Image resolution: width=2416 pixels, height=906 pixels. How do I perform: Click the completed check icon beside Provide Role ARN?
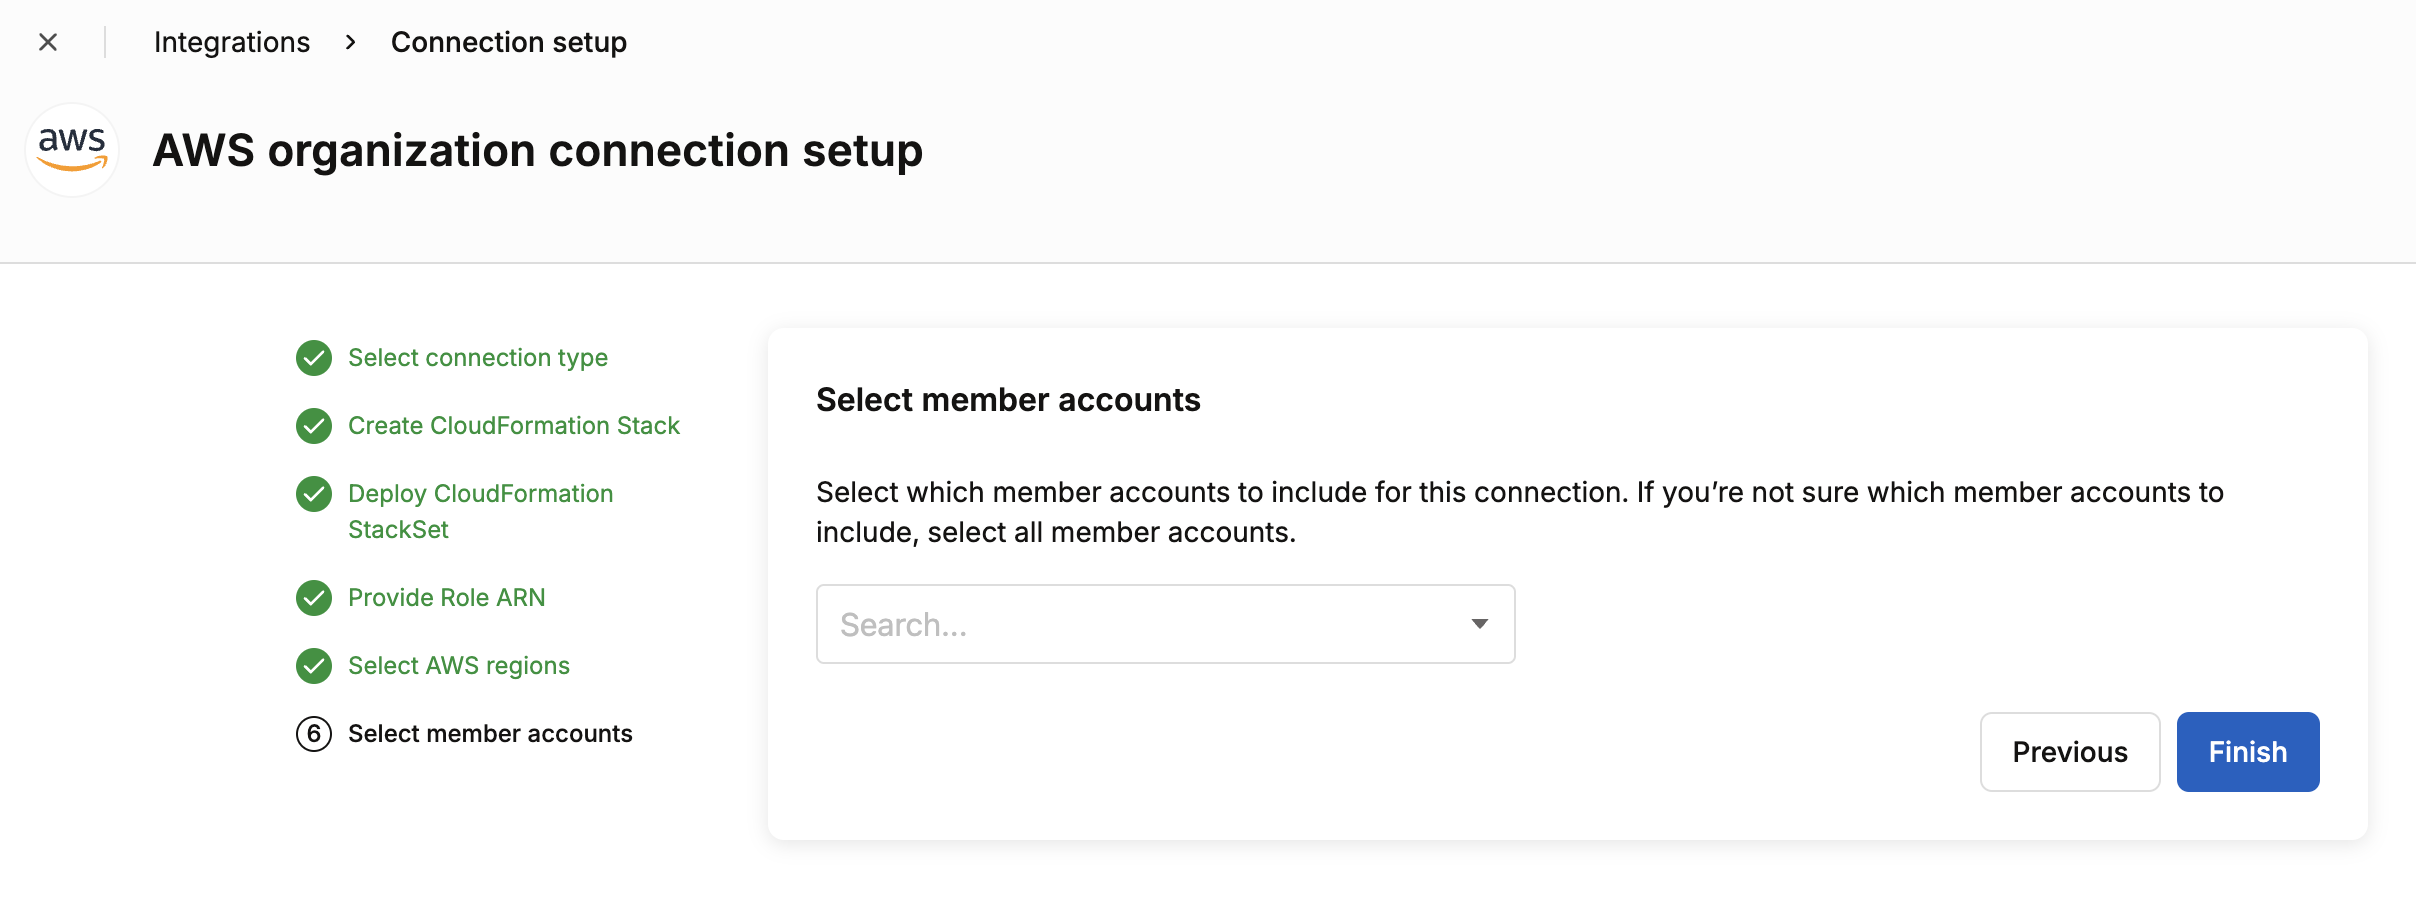(314, 598)
